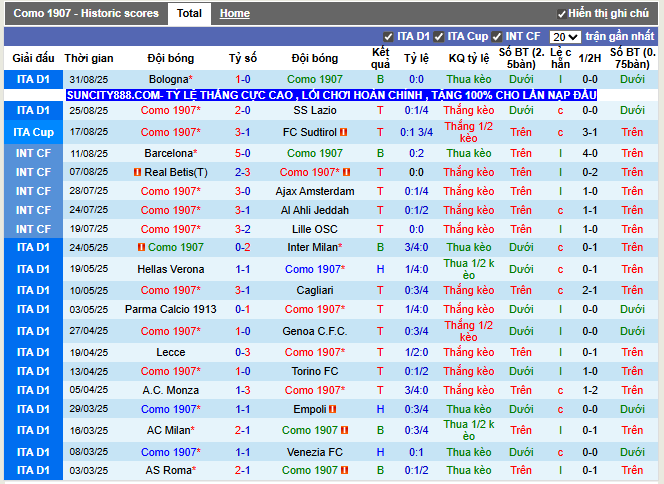Click the 'Como 1907 - Historic scores' title
Viewport: 664px width, 484px height.
pyautogui.click(x=86, y=13)
